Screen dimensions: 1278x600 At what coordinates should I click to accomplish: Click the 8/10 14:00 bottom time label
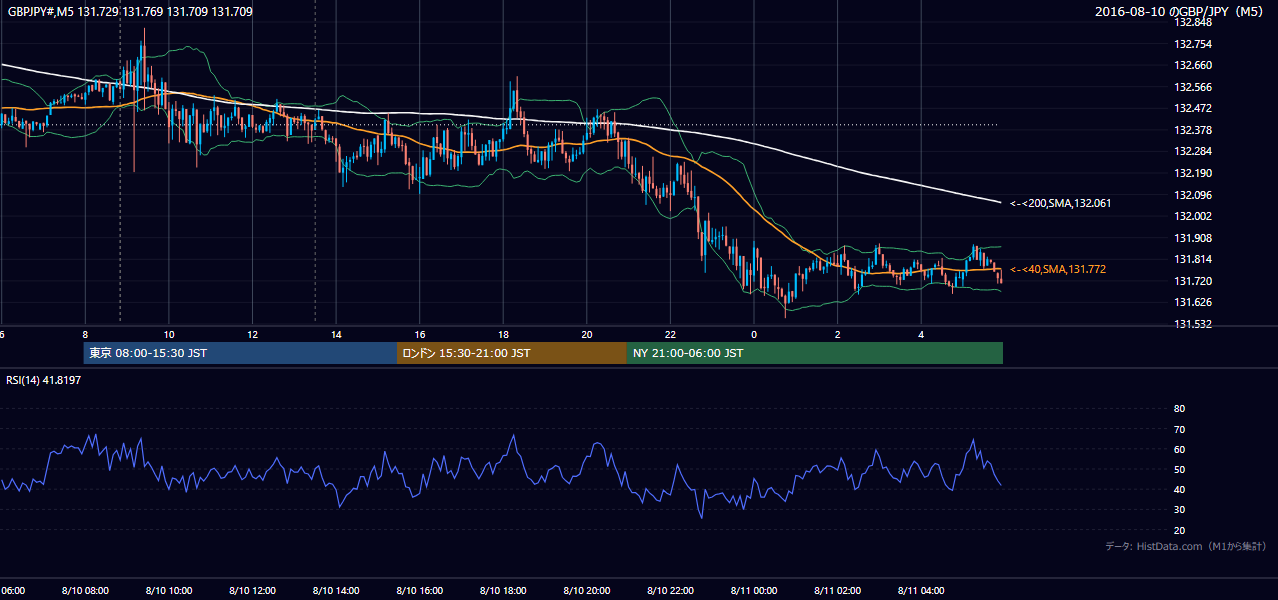click(336, 591)
